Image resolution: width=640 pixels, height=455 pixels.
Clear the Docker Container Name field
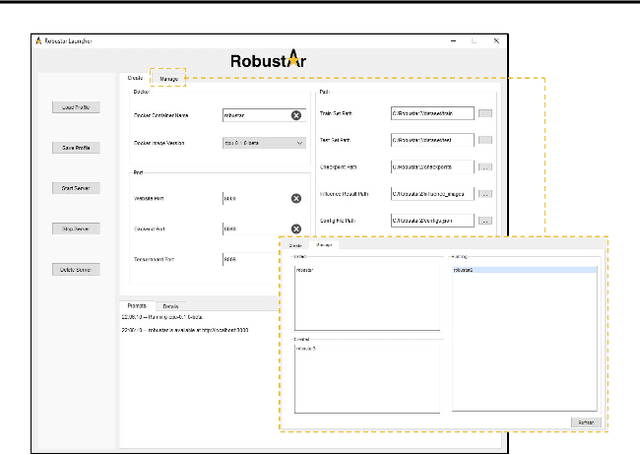(x=296, y=115)
